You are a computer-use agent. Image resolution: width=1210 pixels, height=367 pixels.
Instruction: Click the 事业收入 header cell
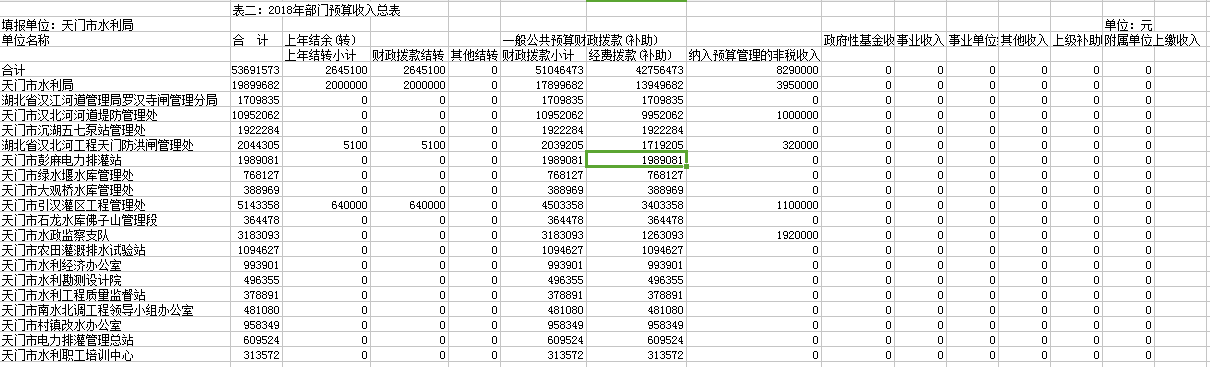920,39
